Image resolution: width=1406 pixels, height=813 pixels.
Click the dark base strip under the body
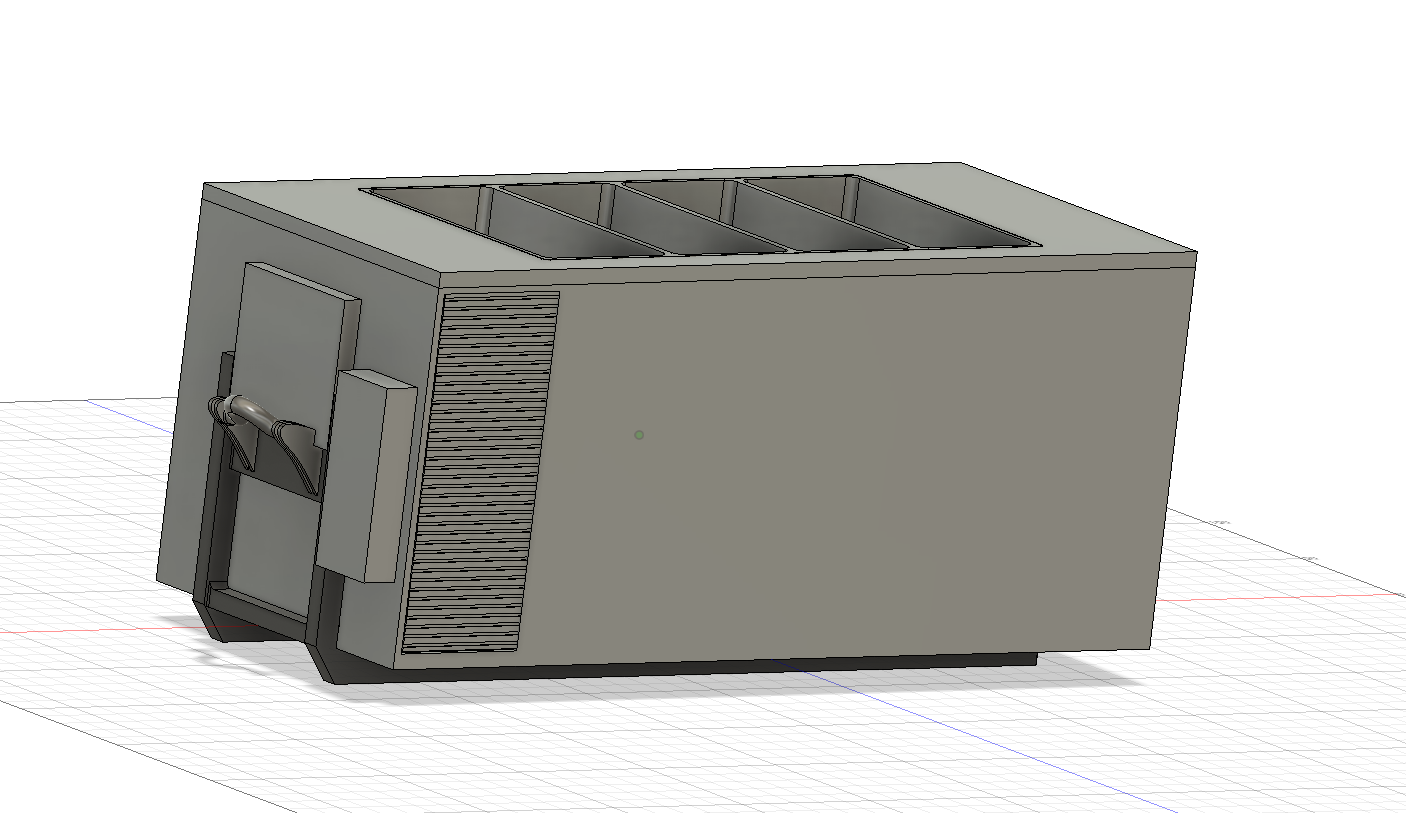(x=700, y=668)
